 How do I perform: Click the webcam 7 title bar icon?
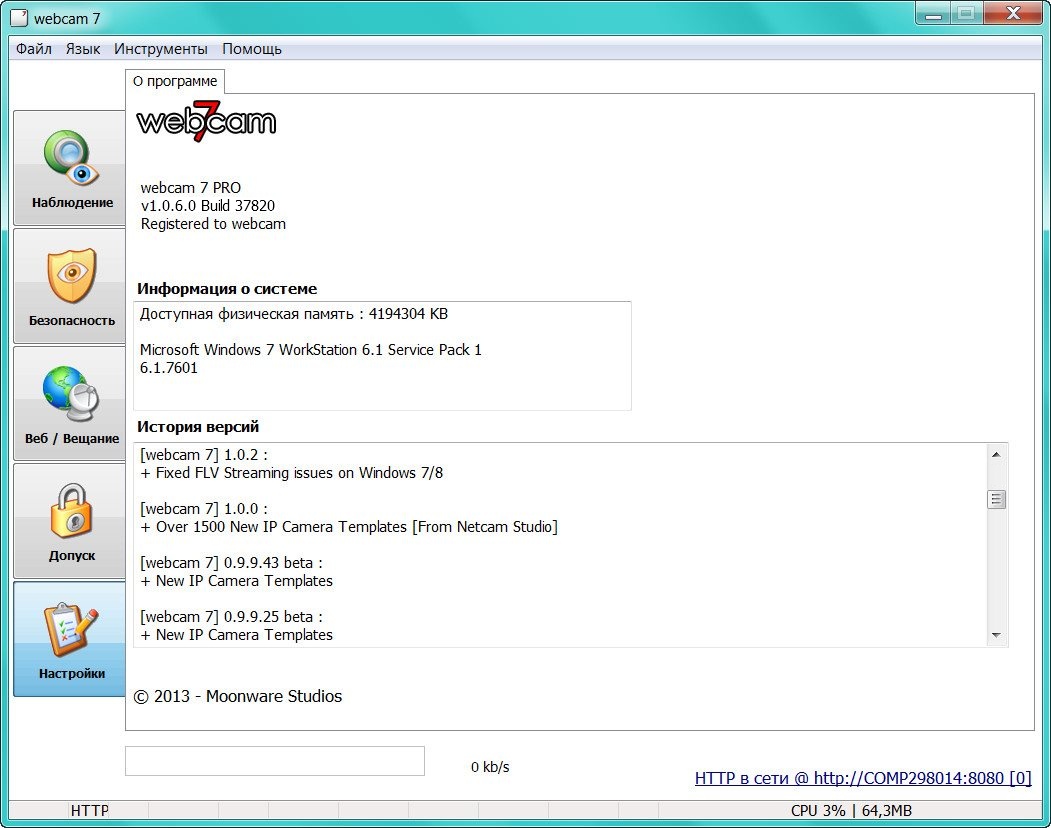point(19,18)
